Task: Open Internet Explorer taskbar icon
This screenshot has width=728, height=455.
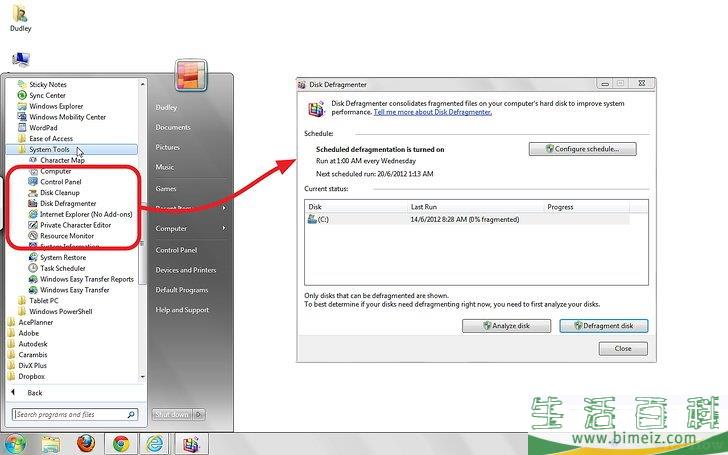Action: 155,444
